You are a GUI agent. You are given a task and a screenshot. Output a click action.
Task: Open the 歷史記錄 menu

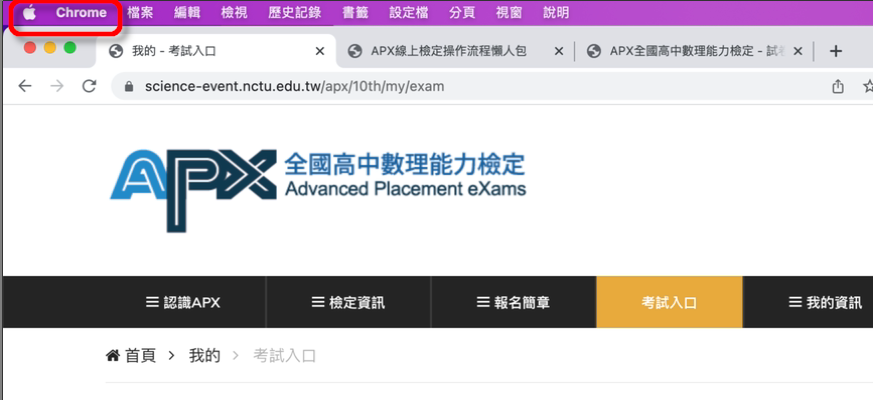(295, 13)
